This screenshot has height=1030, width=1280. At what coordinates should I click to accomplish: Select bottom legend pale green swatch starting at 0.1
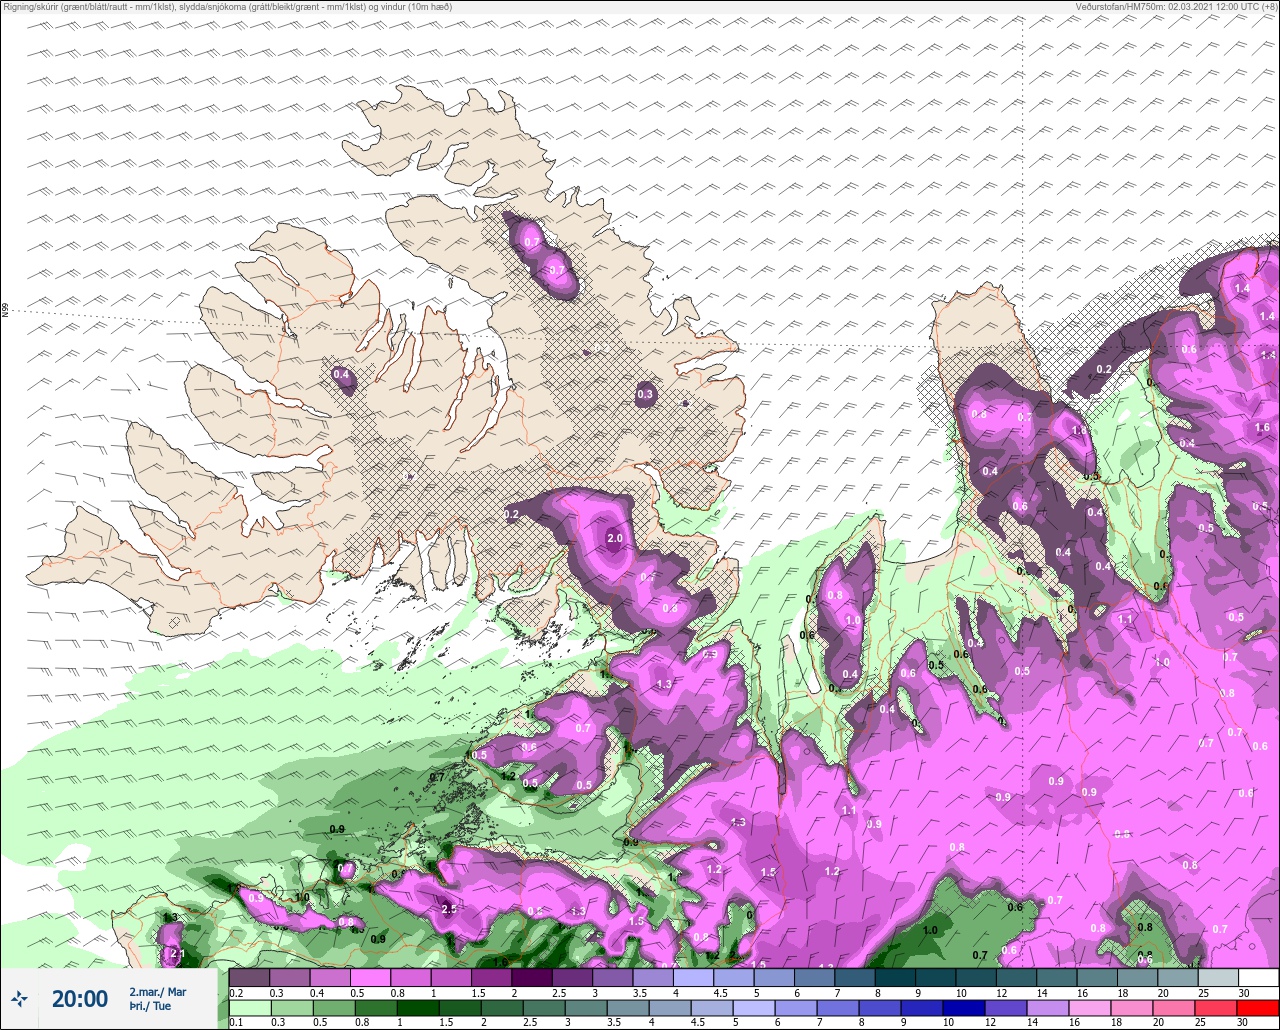click(249, 1008)
